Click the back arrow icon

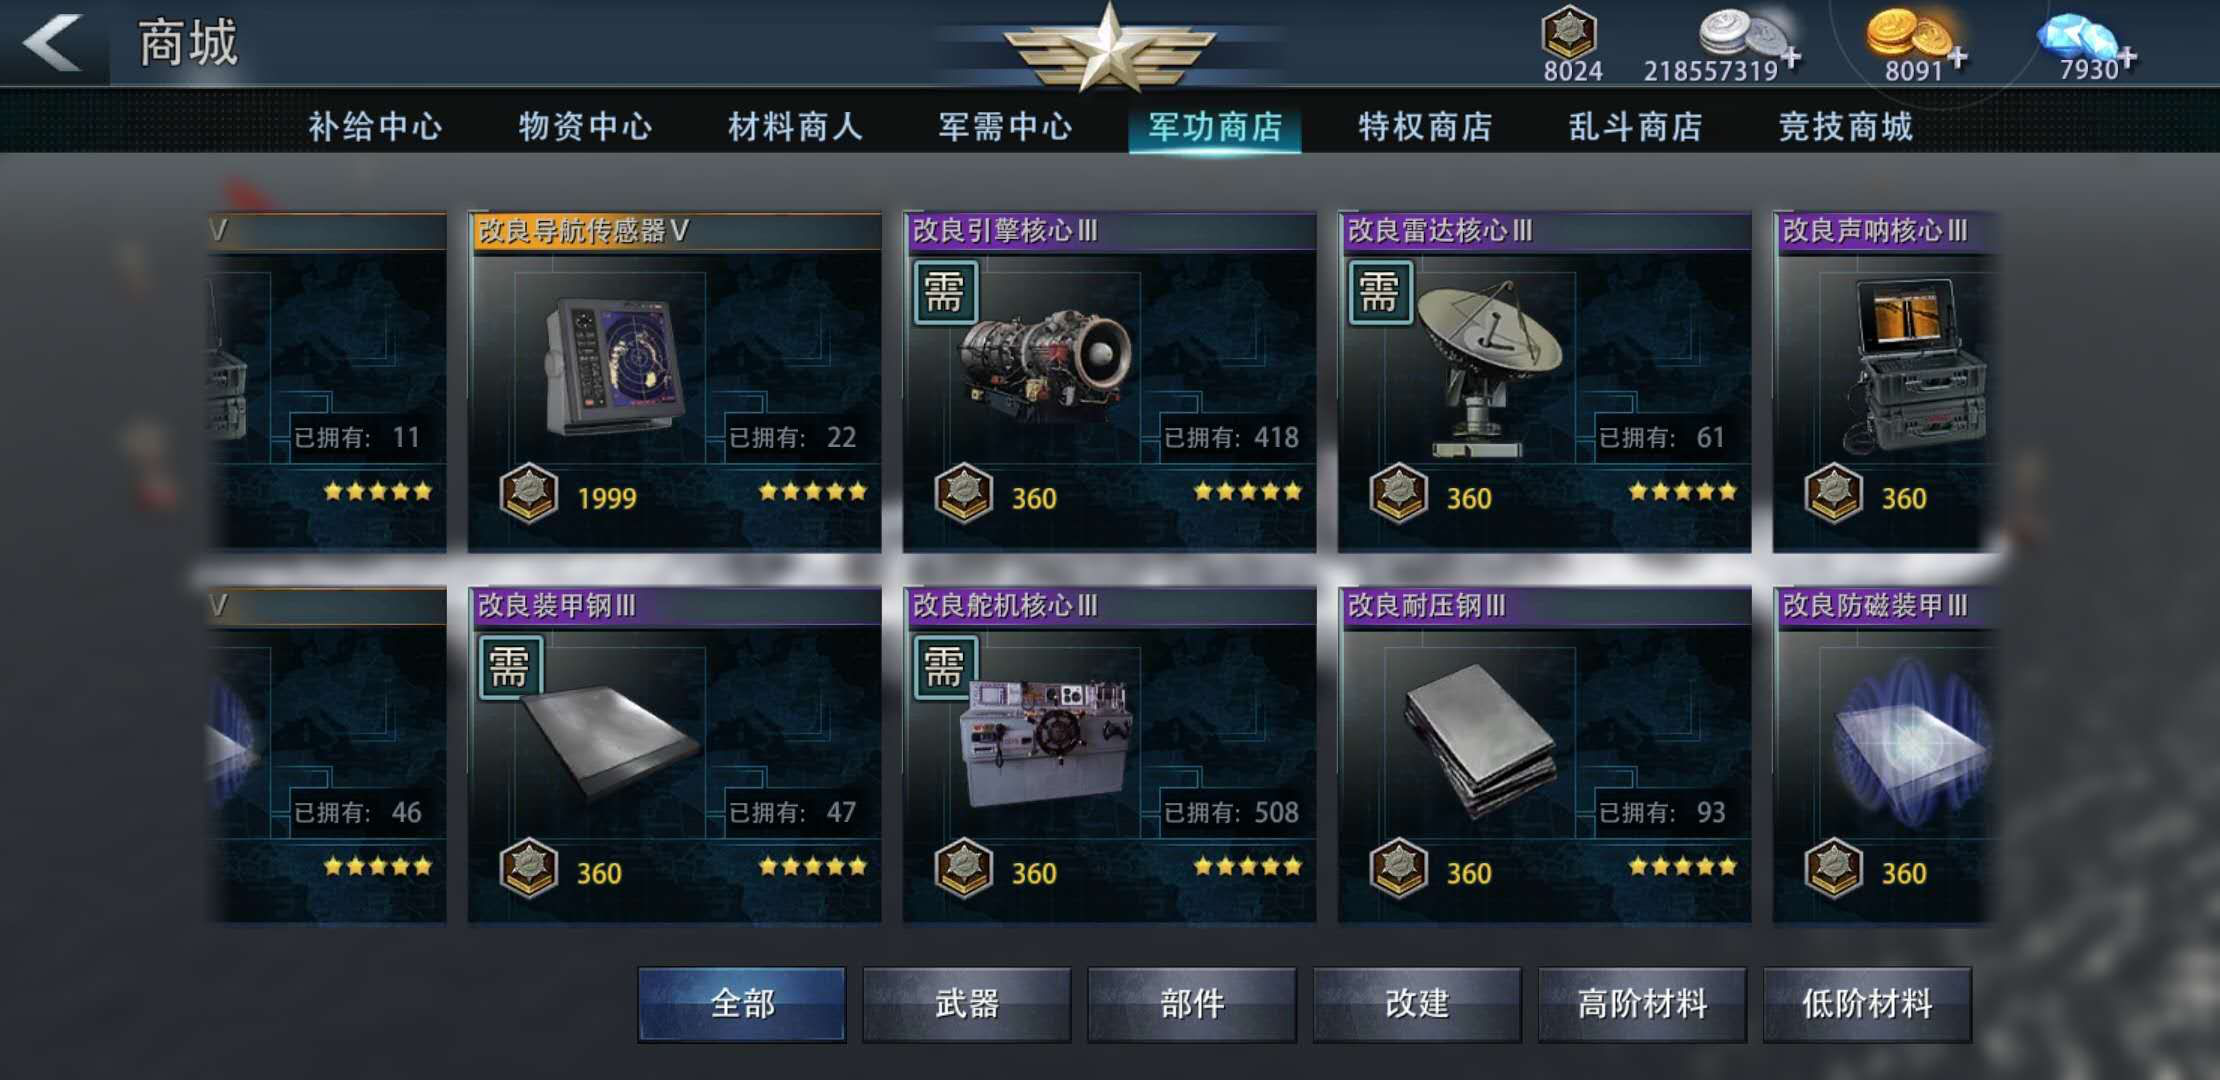(52, 42)
